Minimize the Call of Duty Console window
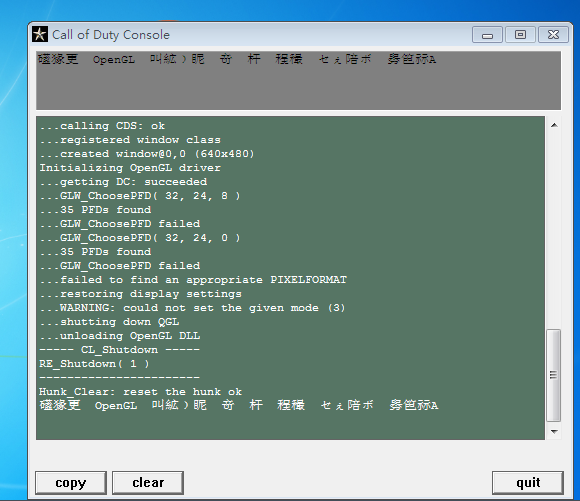This screenshot has width=580, height=501. 487,35
